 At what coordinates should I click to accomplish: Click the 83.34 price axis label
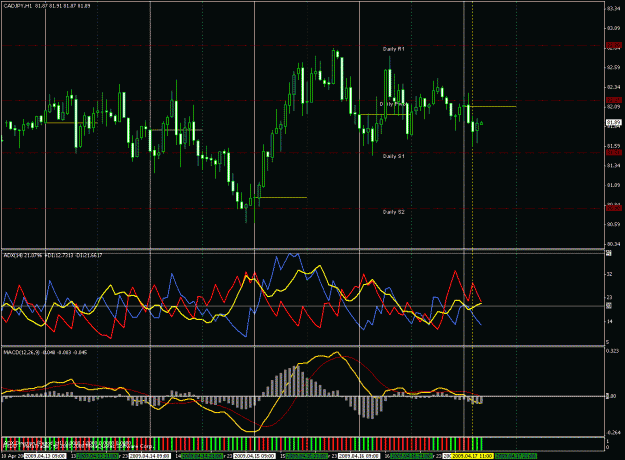click(613, 9)
